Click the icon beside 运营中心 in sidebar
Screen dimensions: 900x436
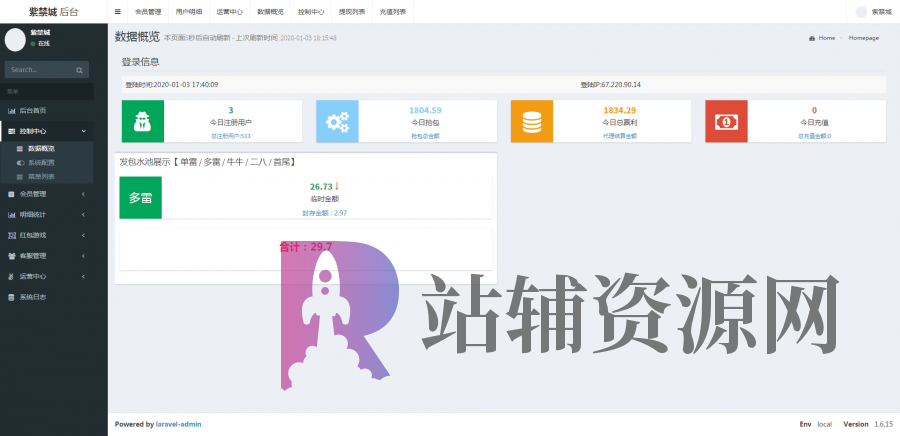(11, 277)
